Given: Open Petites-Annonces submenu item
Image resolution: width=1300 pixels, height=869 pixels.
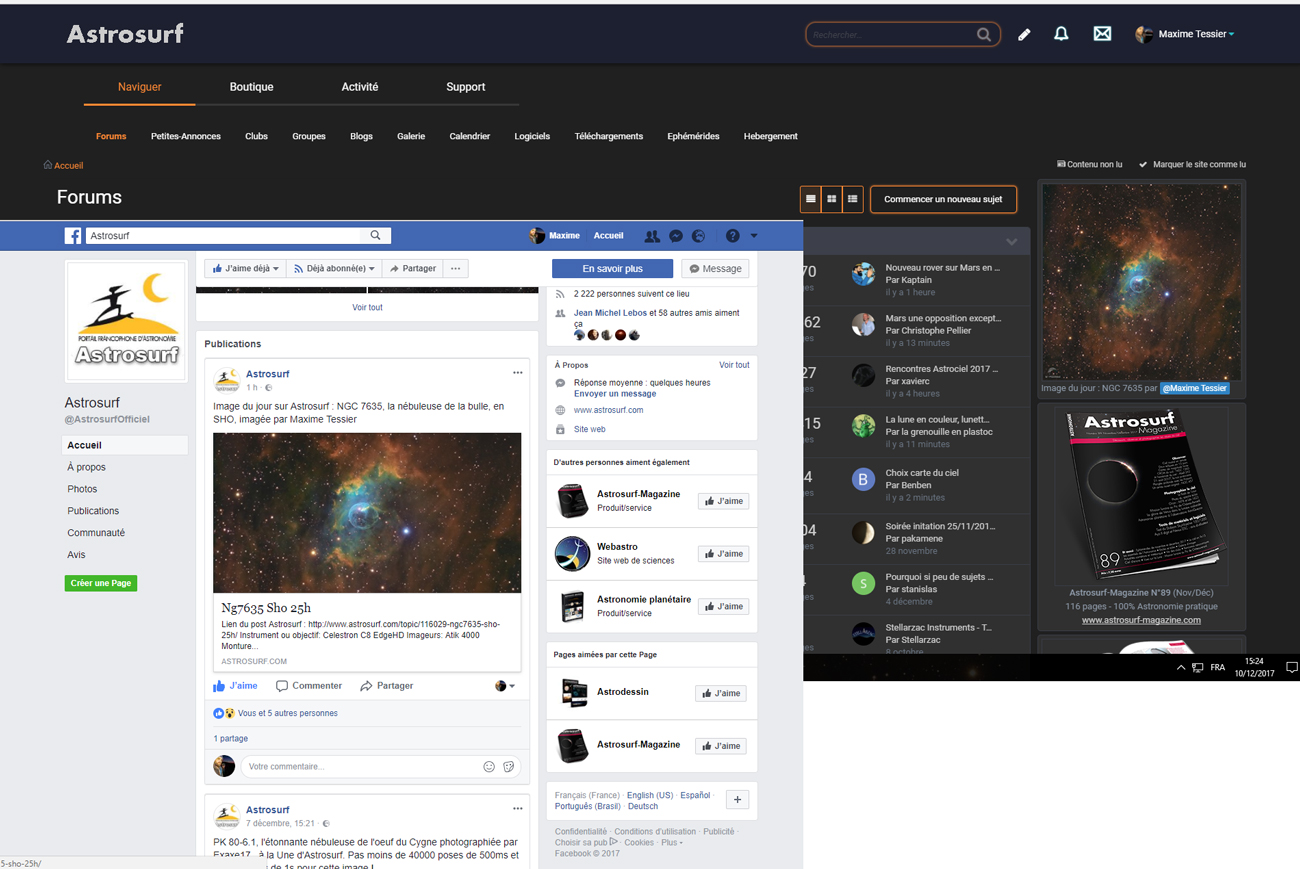Looking at the screenshot, I should pyautogui.click(x=186, y=136).
